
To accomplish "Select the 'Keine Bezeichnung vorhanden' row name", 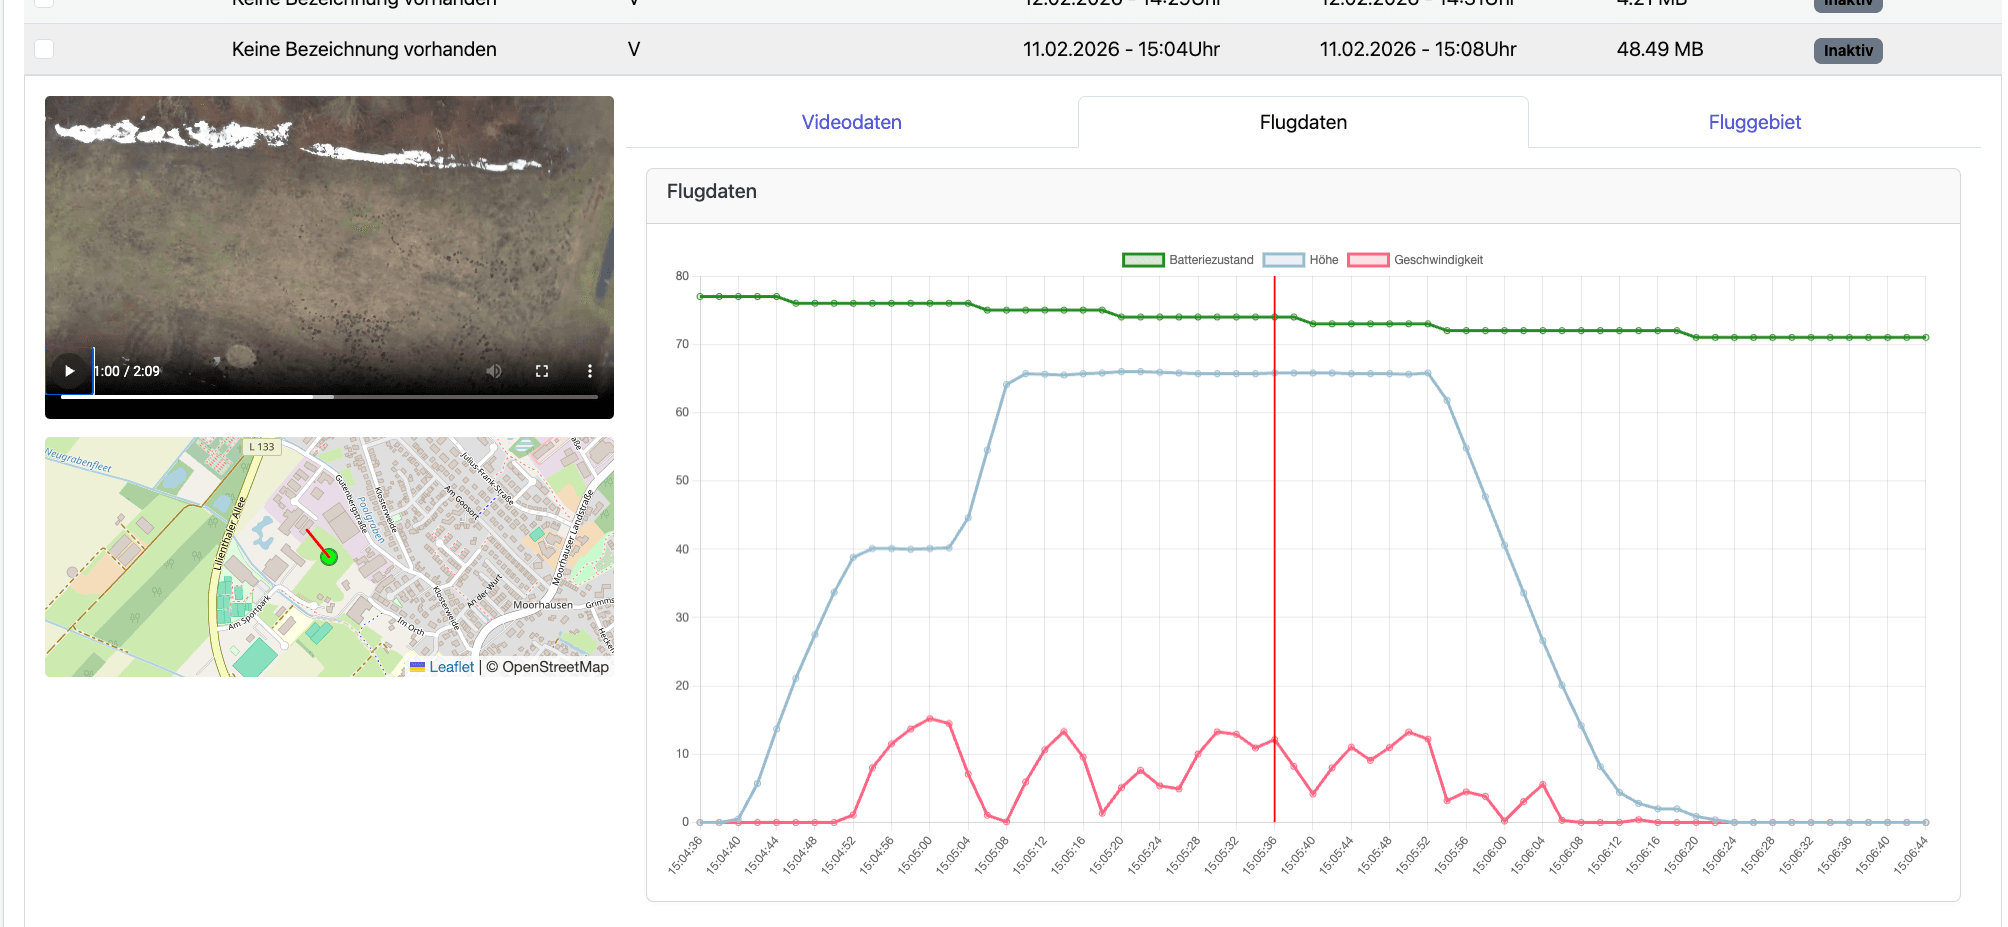I will pyautogui.click(x=364, y=49).
